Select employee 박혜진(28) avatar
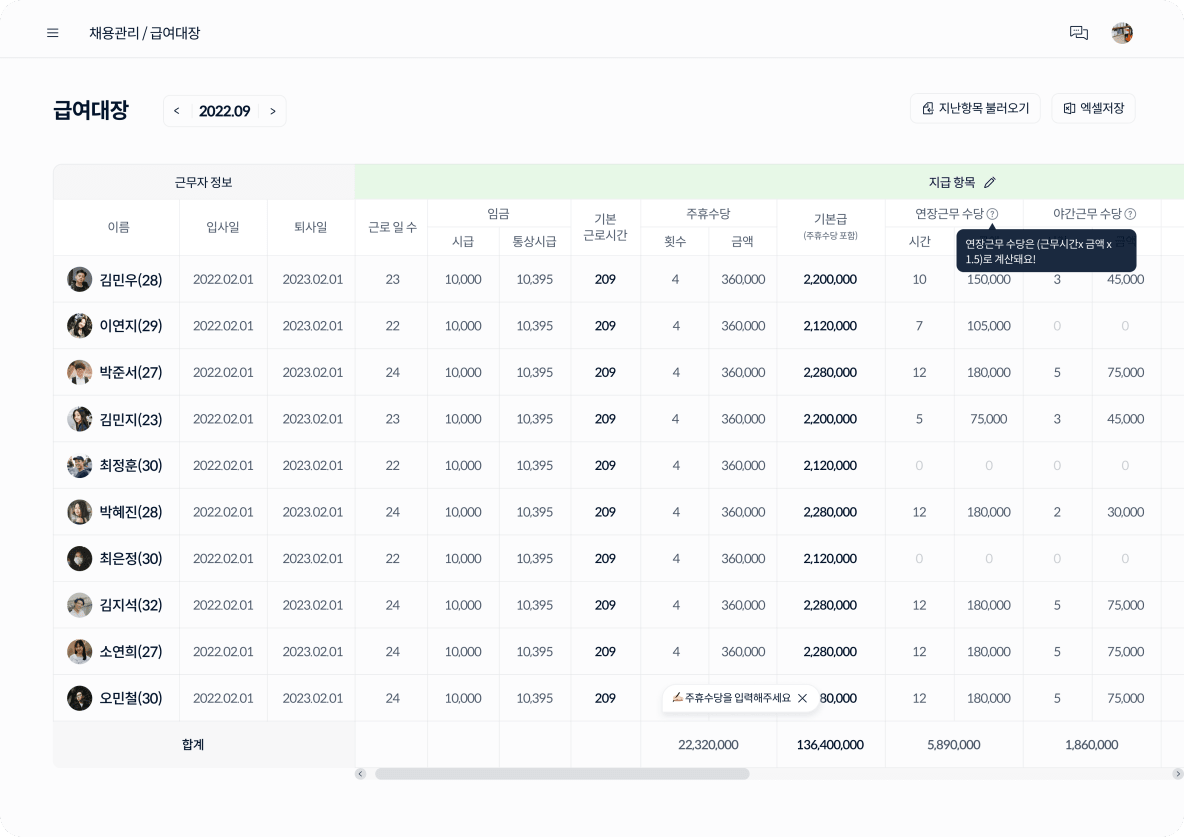This screenshot has width=1184, height=837. pyautogui.click(x=79, y=512)
